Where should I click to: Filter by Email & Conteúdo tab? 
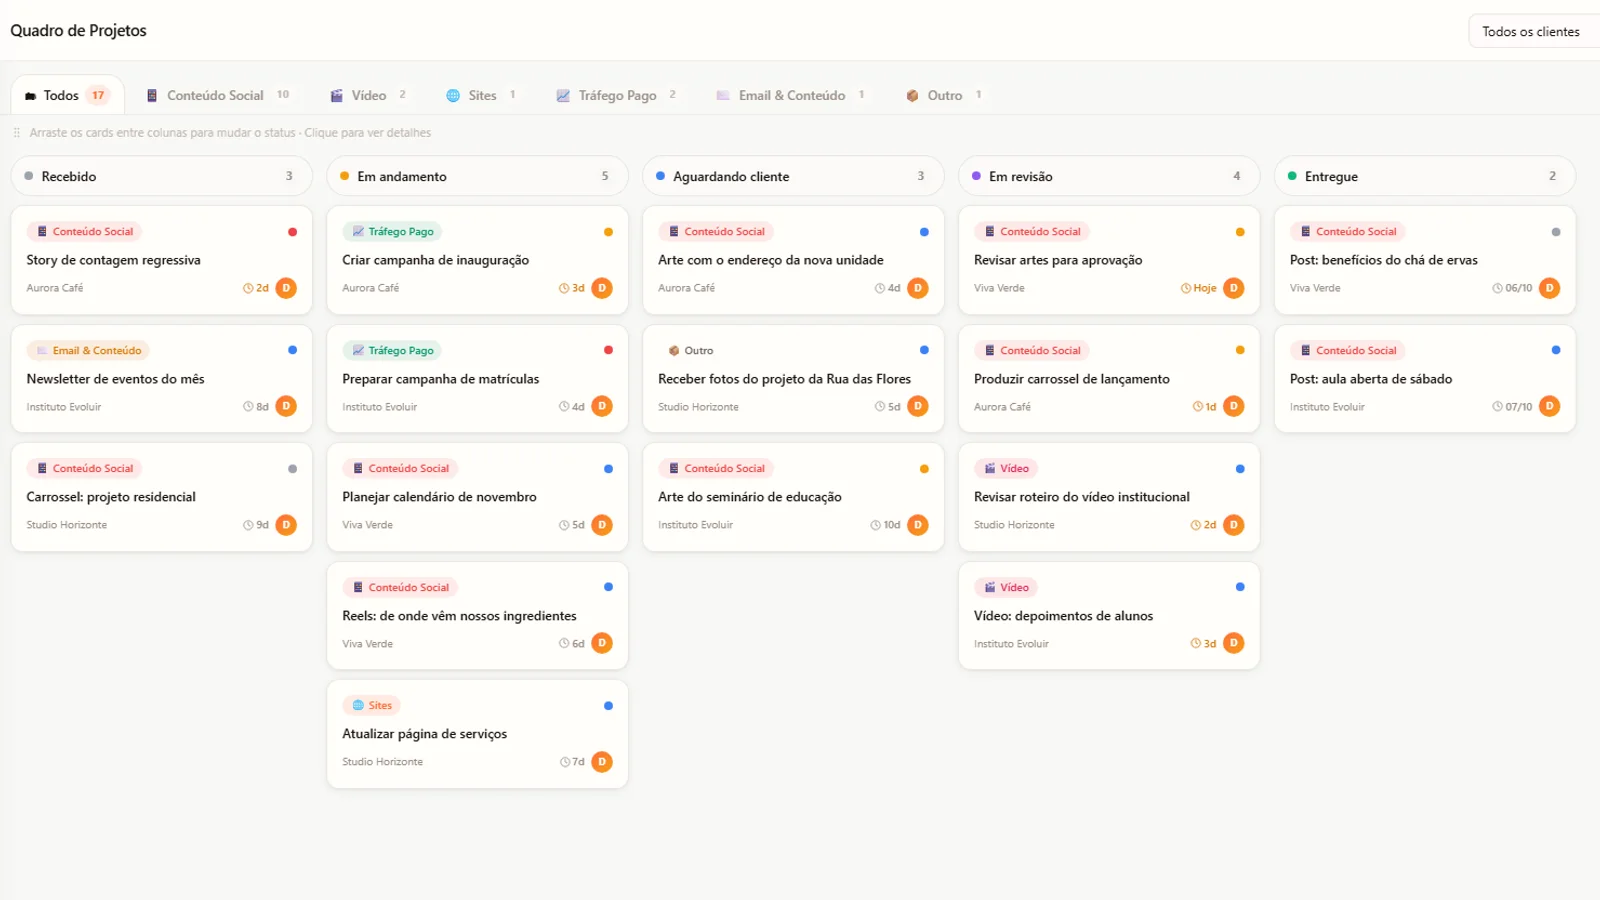pyautogui.click(x=790, y=95)
